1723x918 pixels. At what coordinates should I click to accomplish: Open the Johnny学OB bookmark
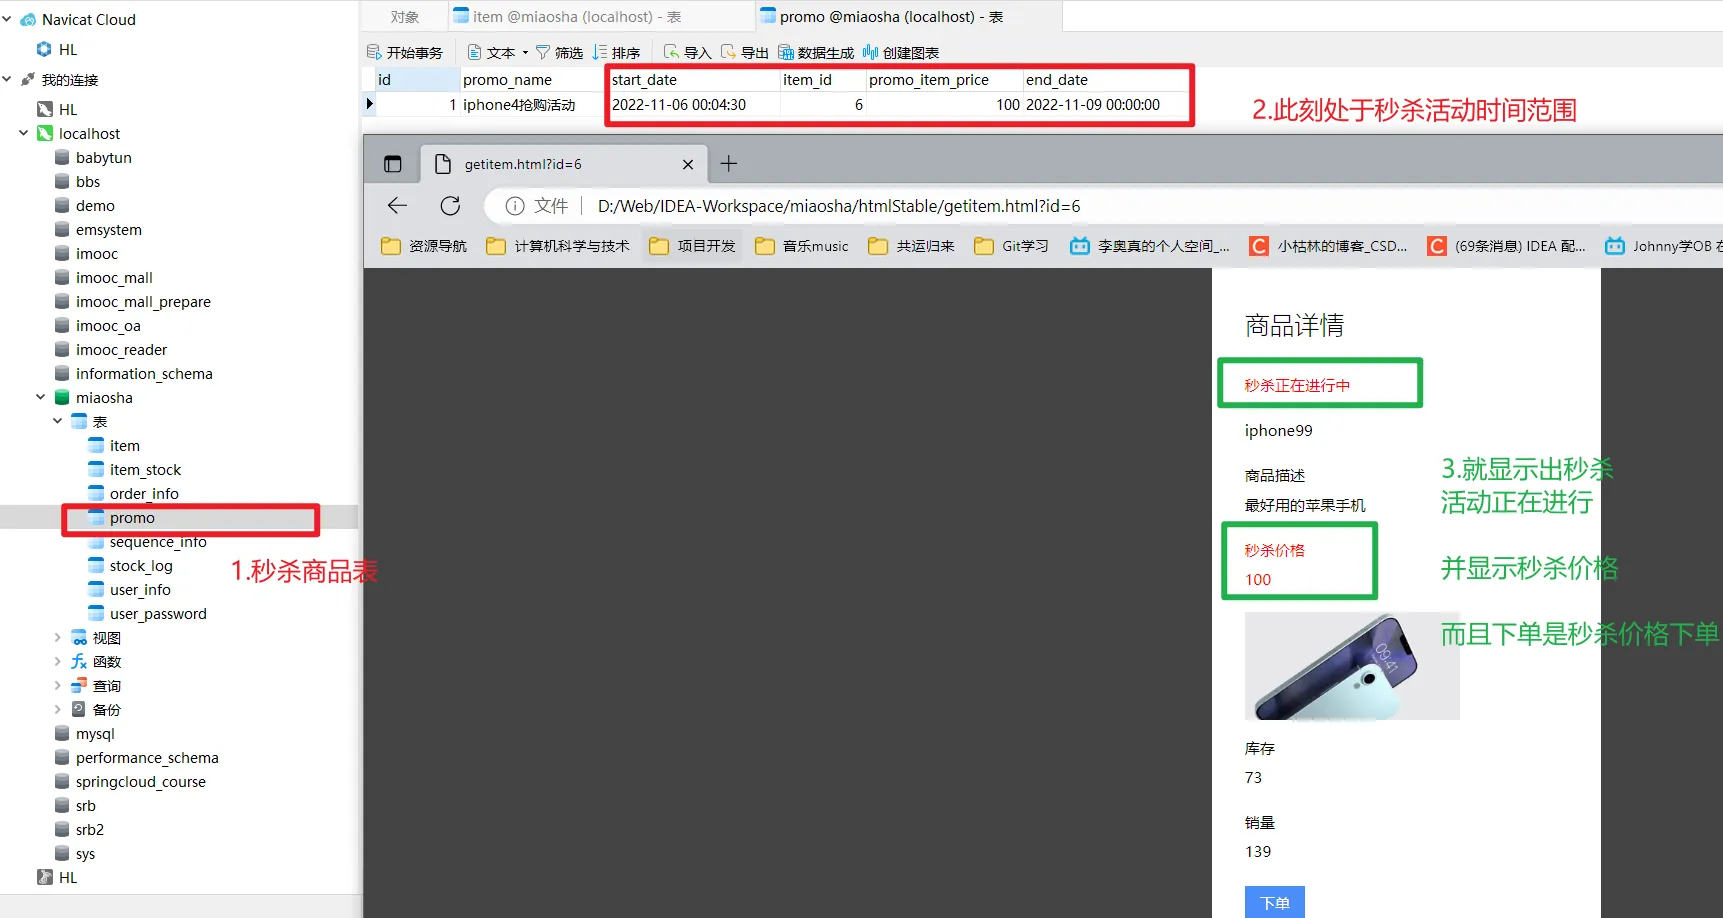pos(1663,246)
